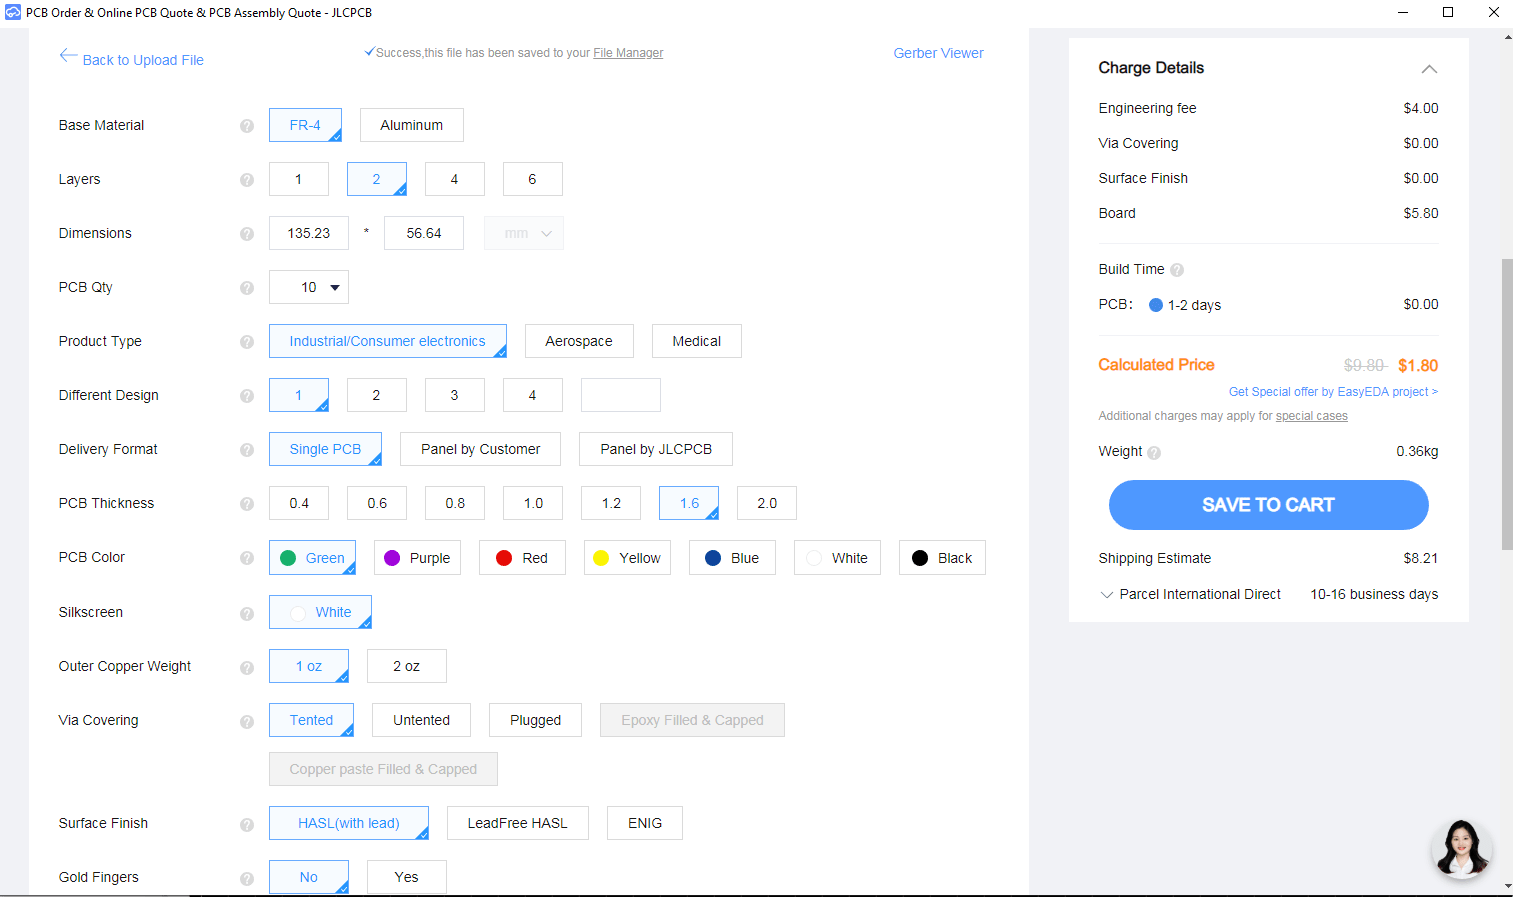1513x897 pixels.
Task: Choose Plugged via covering
Action: (x=535, y=720)
